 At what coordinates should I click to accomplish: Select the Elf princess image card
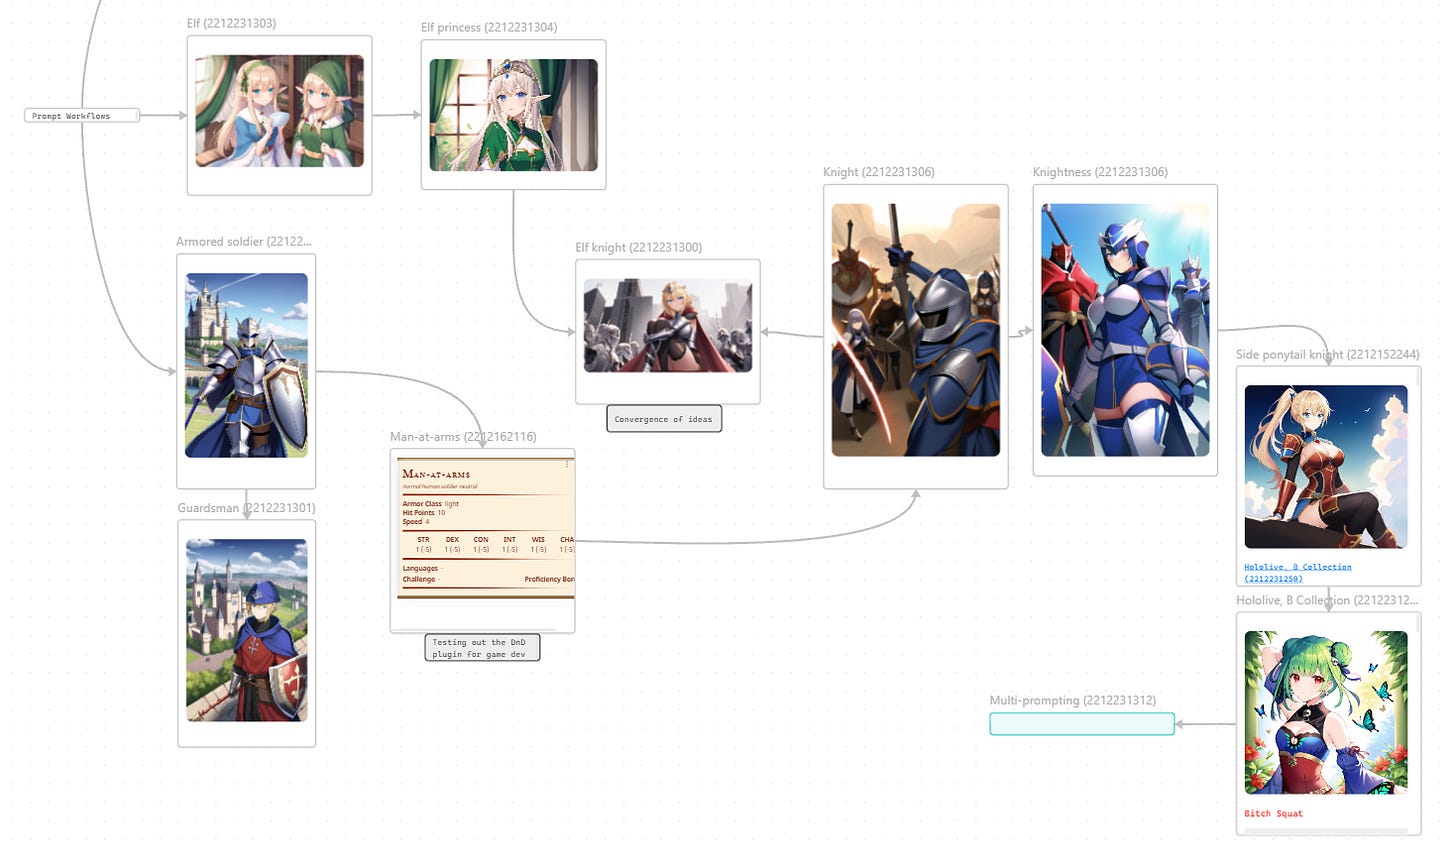513,115
